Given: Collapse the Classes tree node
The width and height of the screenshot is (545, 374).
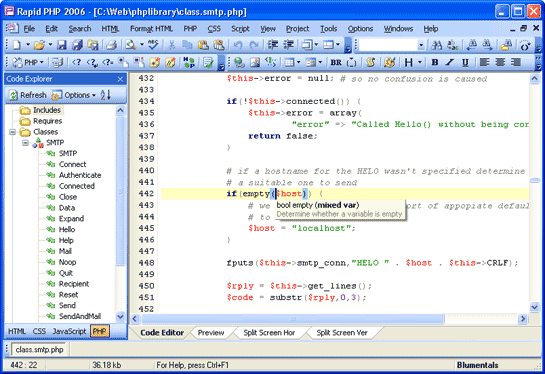Looking at the screenshot, I should point(13,132).
